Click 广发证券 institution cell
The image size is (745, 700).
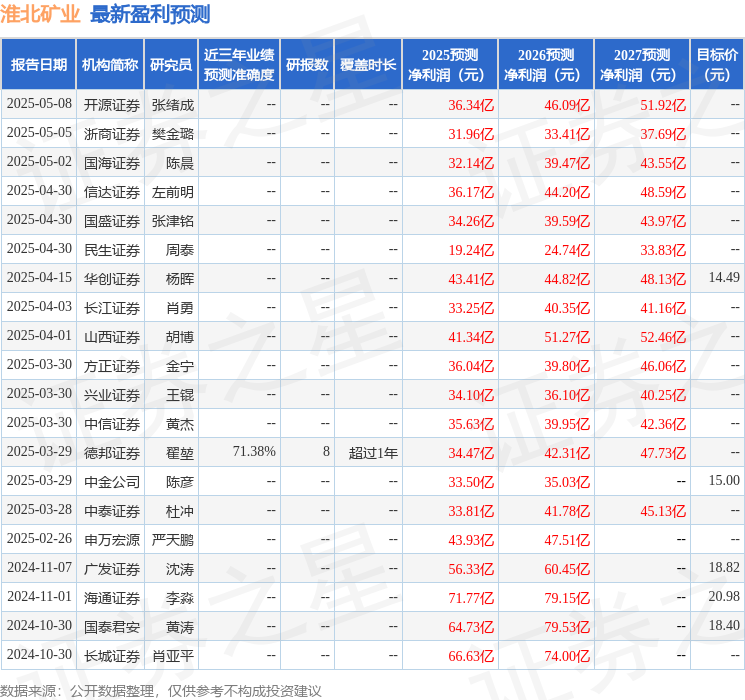pos(112,568)
